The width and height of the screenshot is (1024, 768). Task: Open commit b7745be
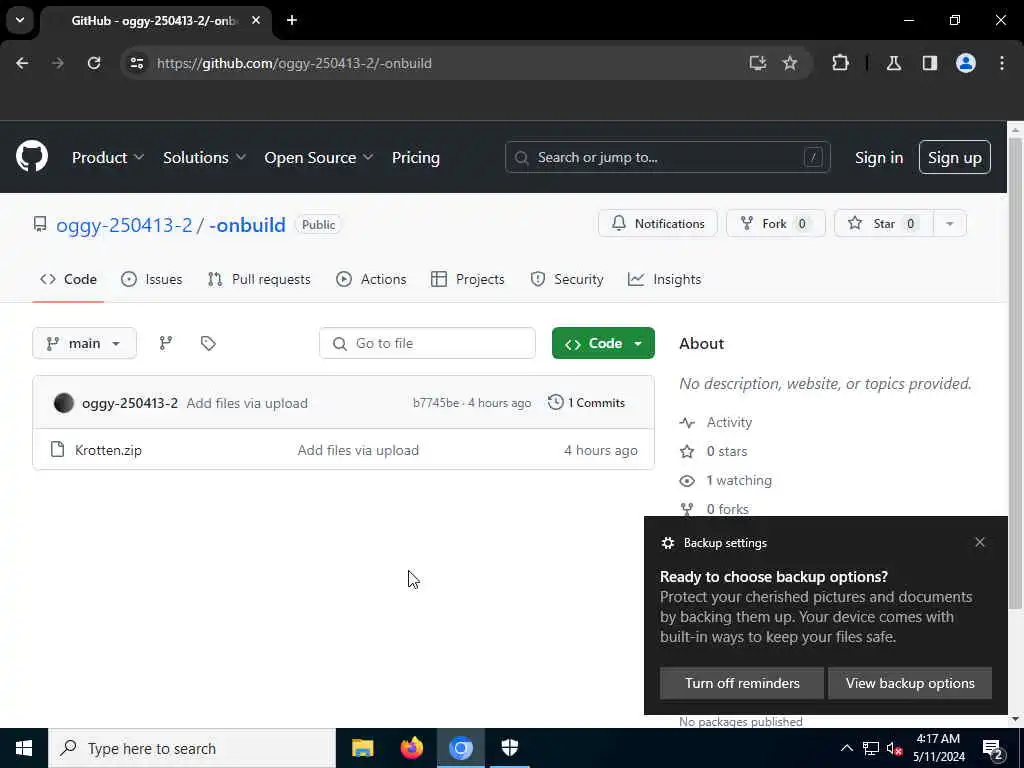tap(436, 403)
